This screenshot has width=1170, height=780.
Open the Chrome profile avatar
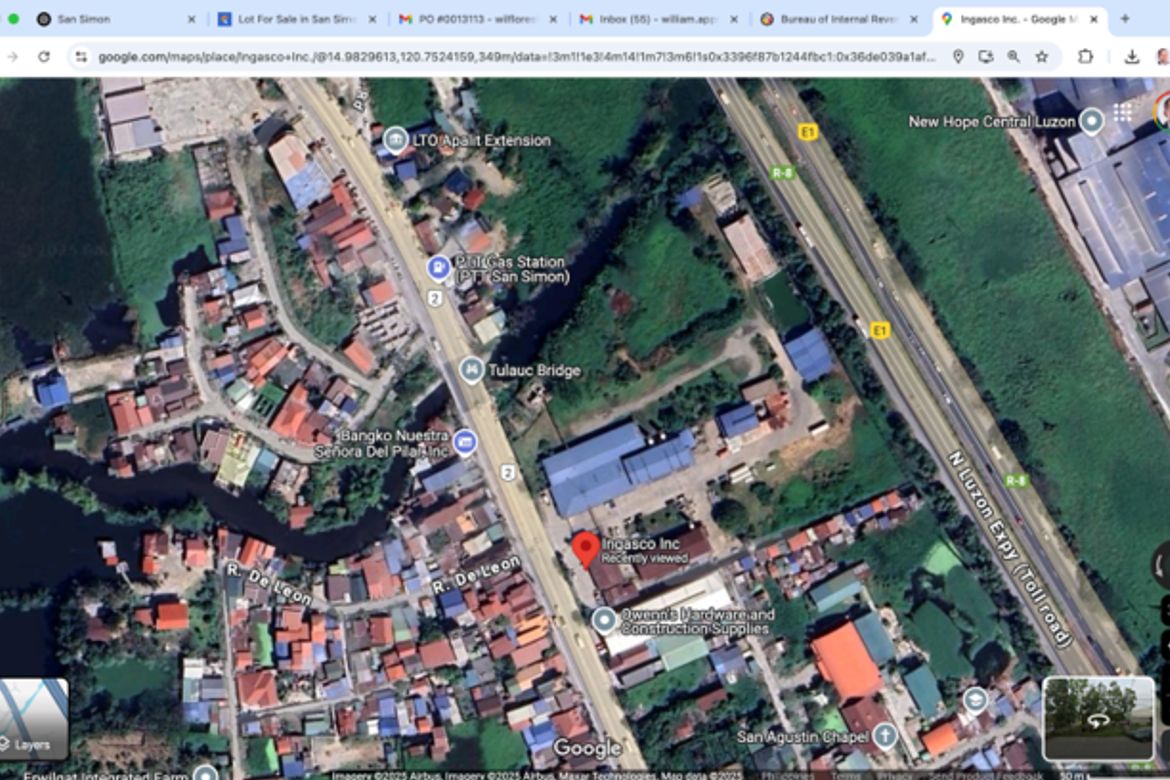tap(1163, 57)
